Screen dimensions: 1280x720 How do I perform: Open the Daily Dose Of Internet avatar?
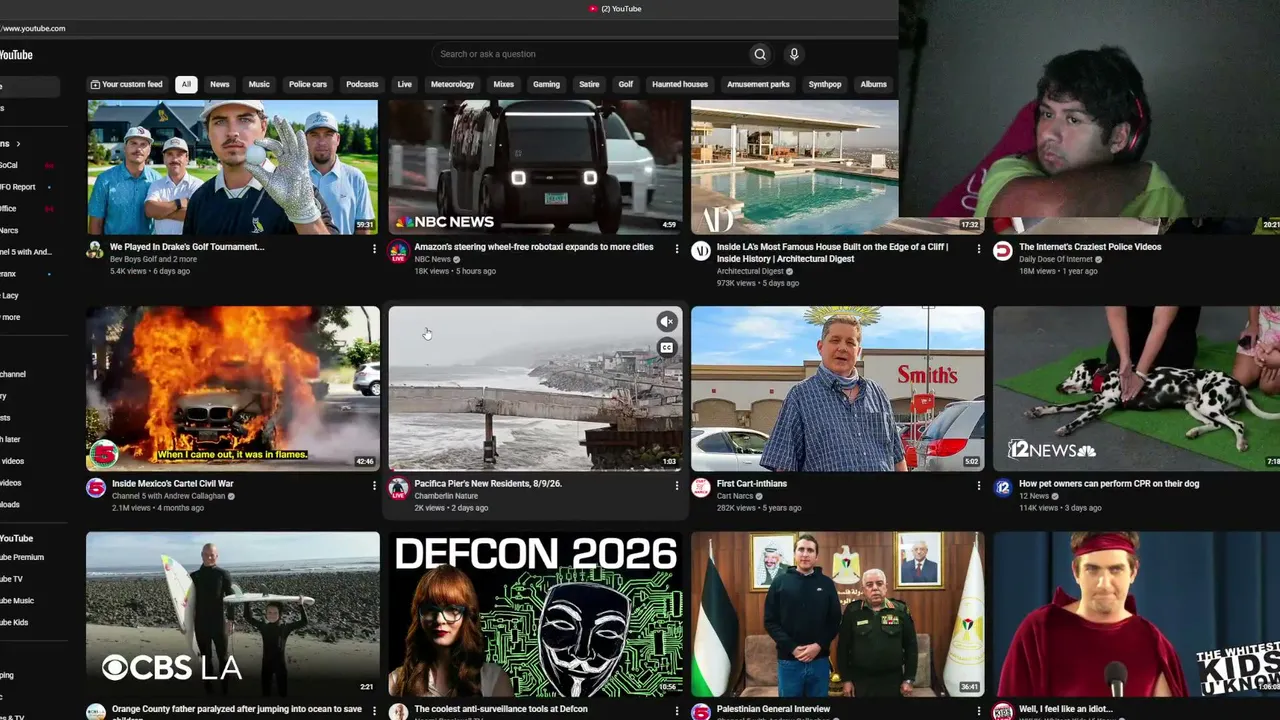point(1003,250)
